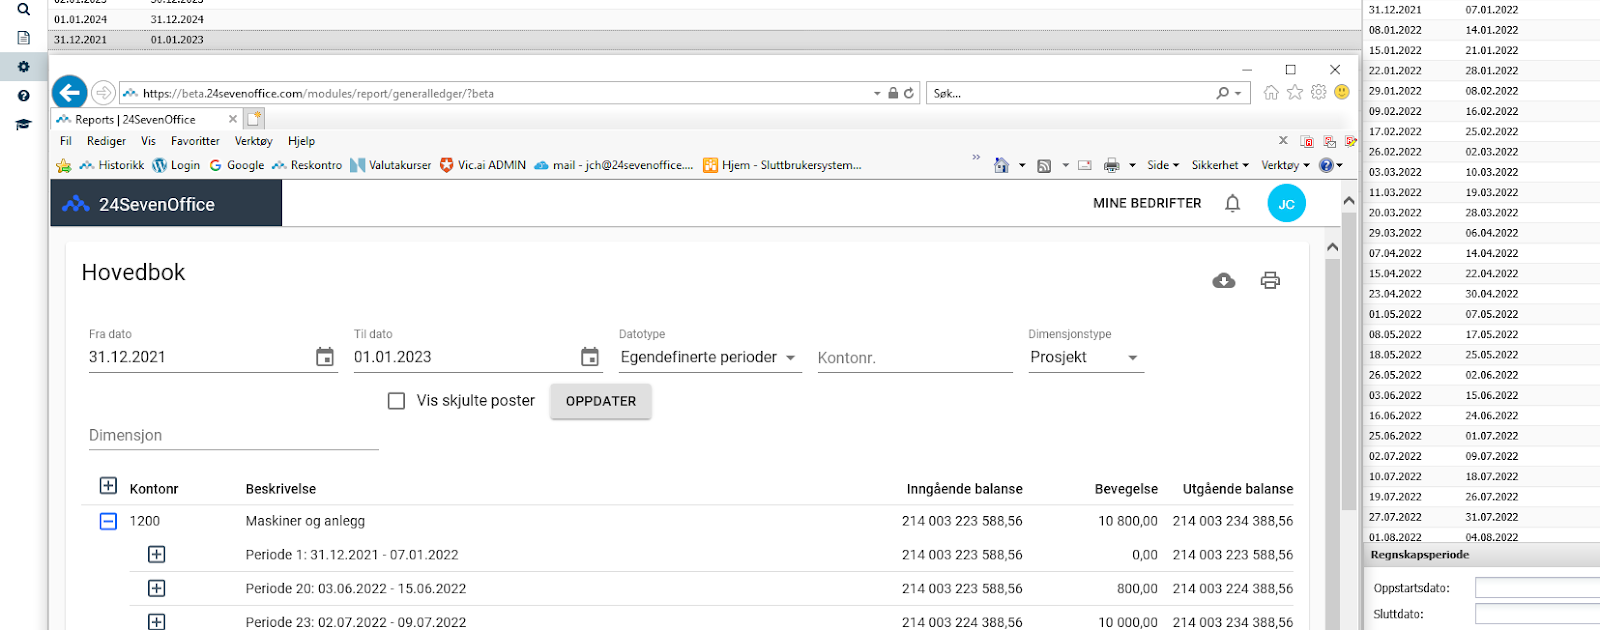Open the Vic.ai ADMIN bookmark
Screen dimensions: 1600x630
483,165
